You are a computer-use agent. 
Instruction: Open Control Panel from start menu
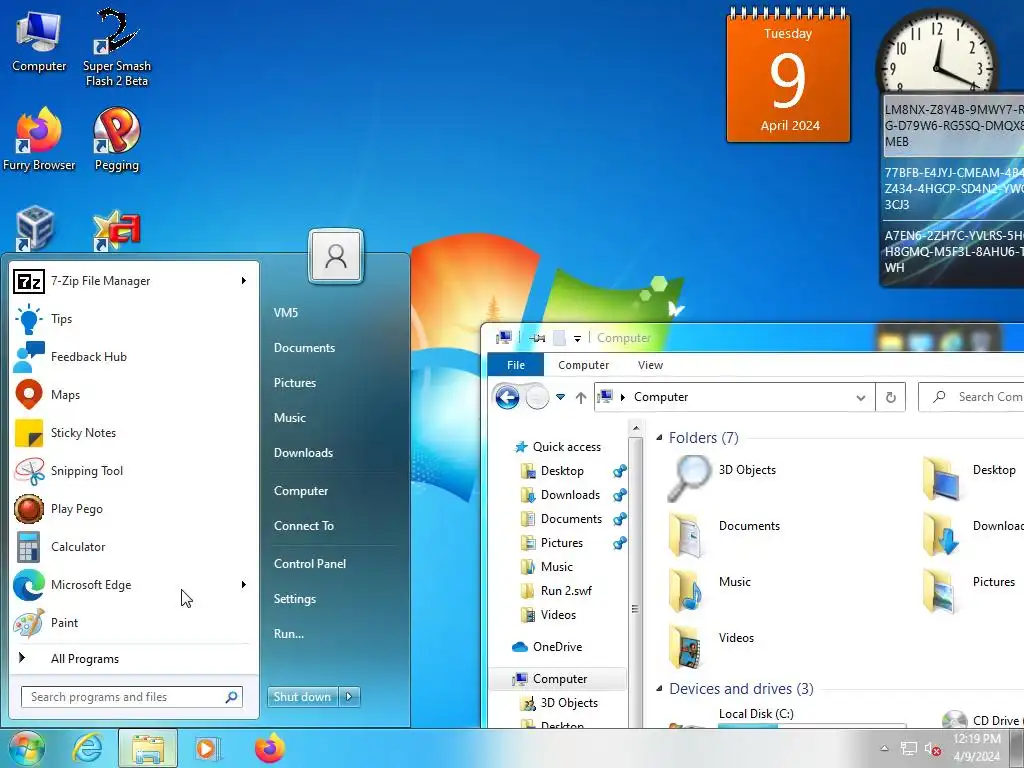pyautogui.click(x=310, y=564)
